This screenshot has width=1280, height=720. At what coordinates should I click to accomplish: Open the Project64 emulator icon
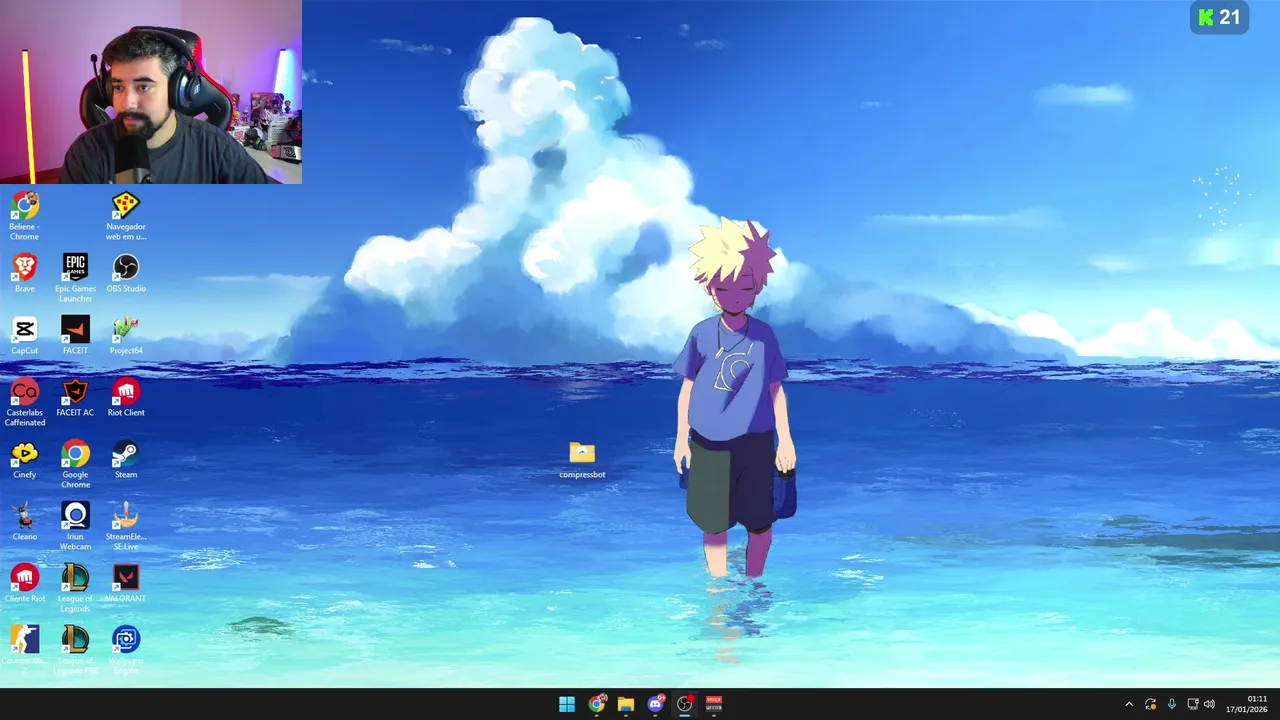[126, 335]
